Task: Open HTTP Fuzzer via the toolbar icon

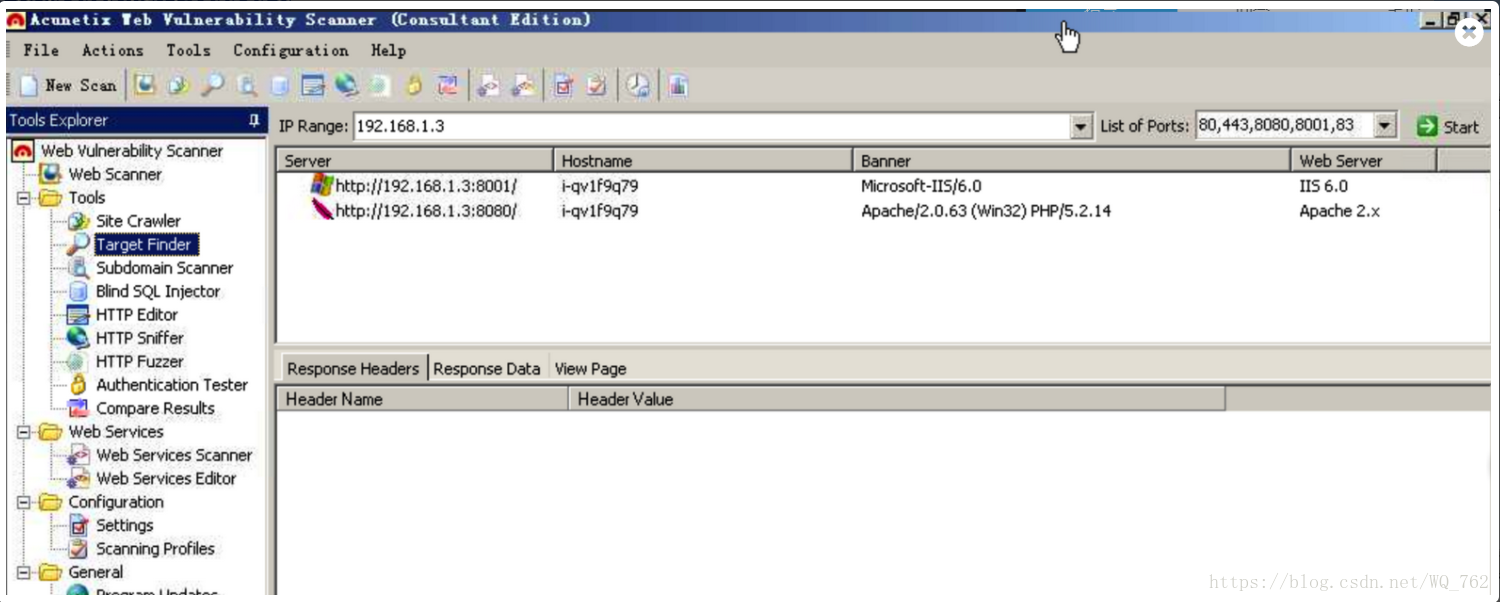Action: (380, 86)
